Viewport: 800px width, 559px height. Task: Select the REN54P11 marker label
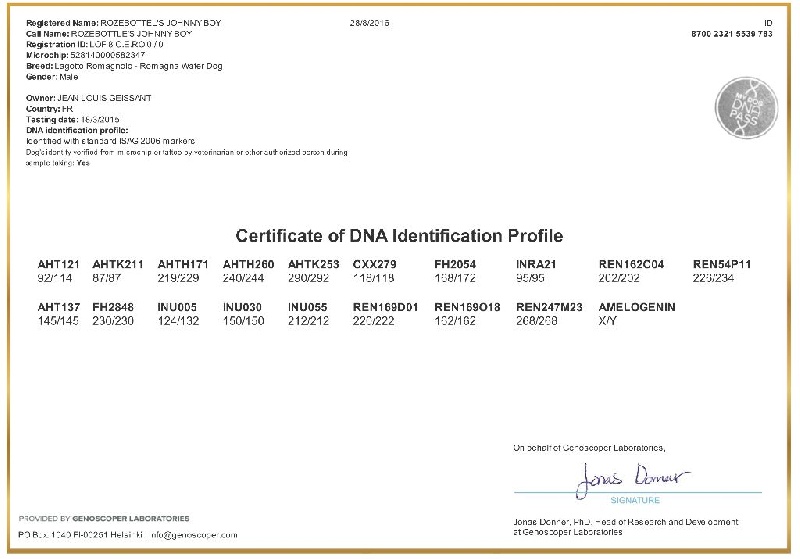(722, 264)
